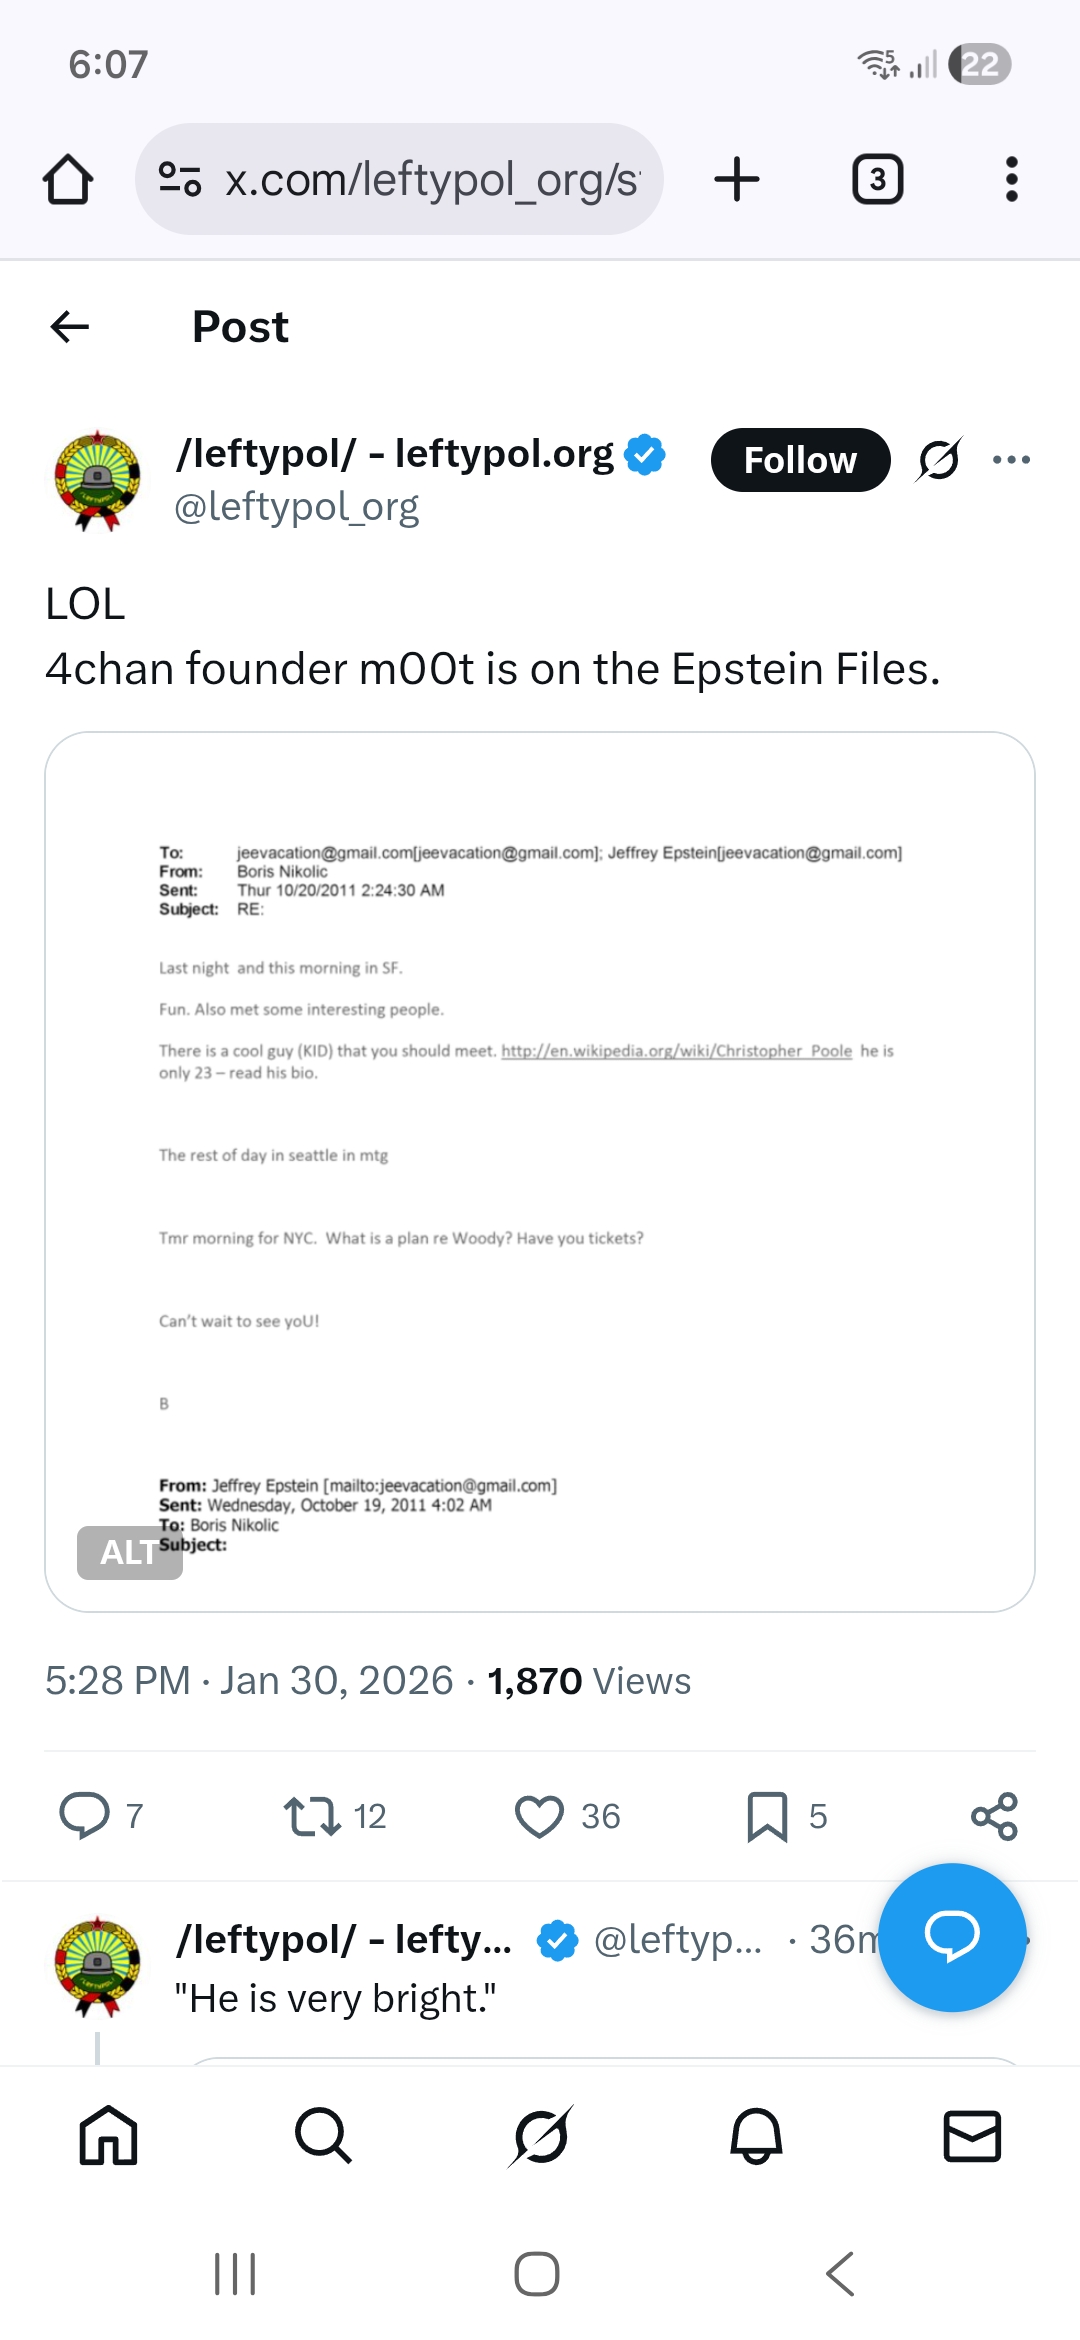Show the ALT text for the image

pos(129,1552)
